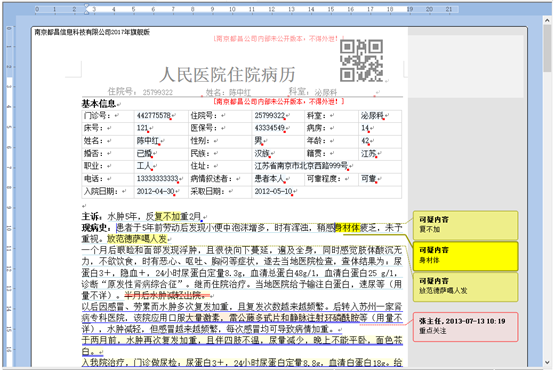Viewport: 555px width, 370px height.
Task: Click the 入院日期 value 2012-04-30
Action: coord(155,191)
